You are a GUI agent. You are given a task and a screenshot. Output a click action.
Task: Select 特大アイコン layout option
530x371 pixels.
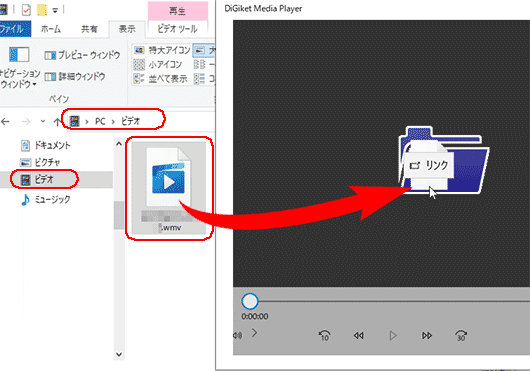[x=163, y=50]
